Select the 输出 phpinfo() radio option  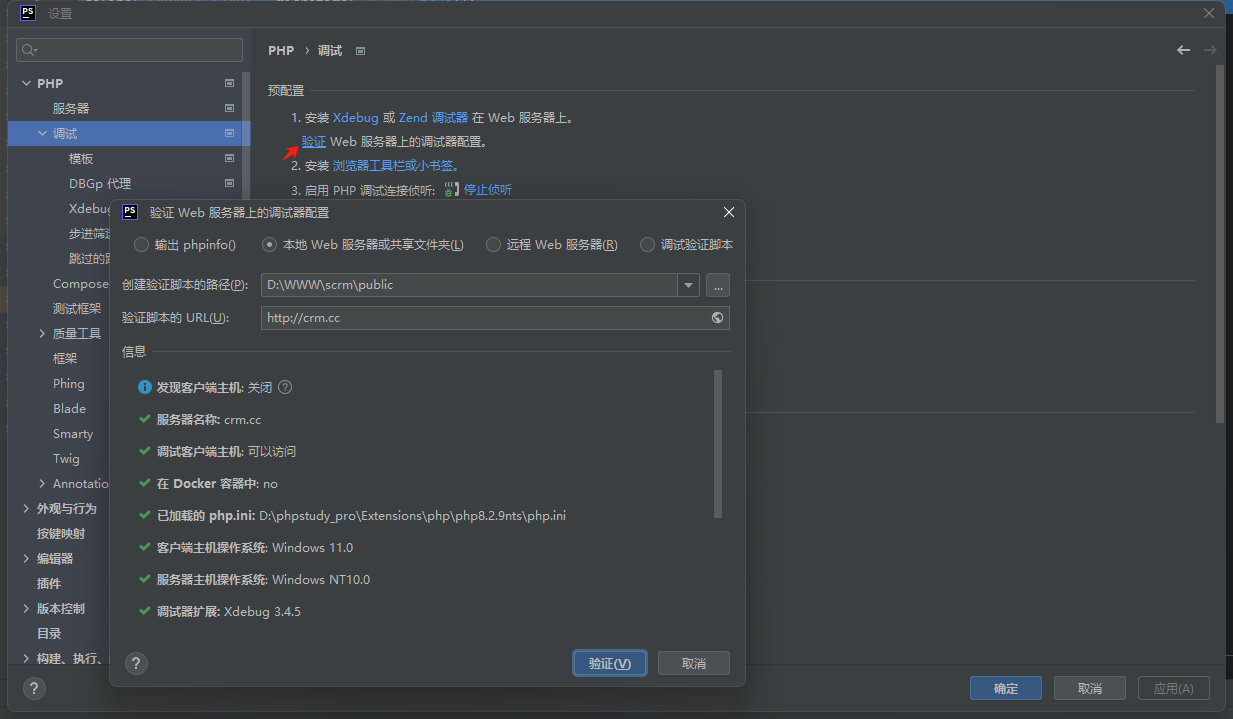142,245
